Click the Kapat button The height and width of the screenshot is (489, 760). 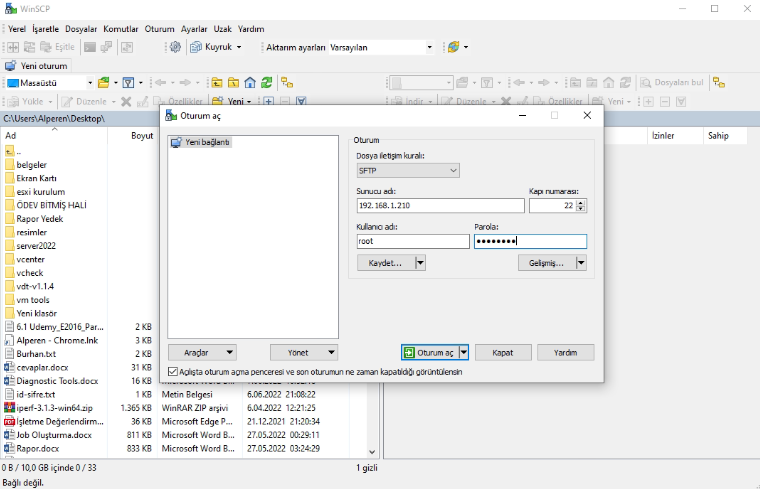pyautogui.click(x=503, y=353)
